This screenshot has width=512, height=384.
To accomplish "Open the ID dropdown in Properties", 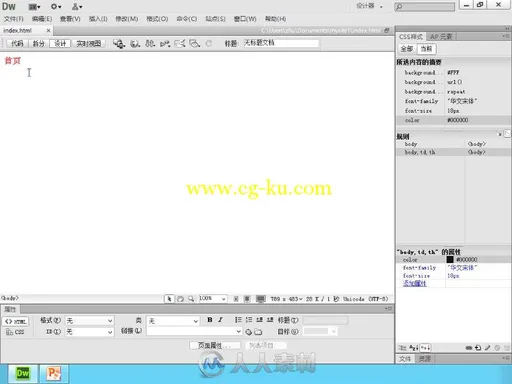I will click(89, 332).
